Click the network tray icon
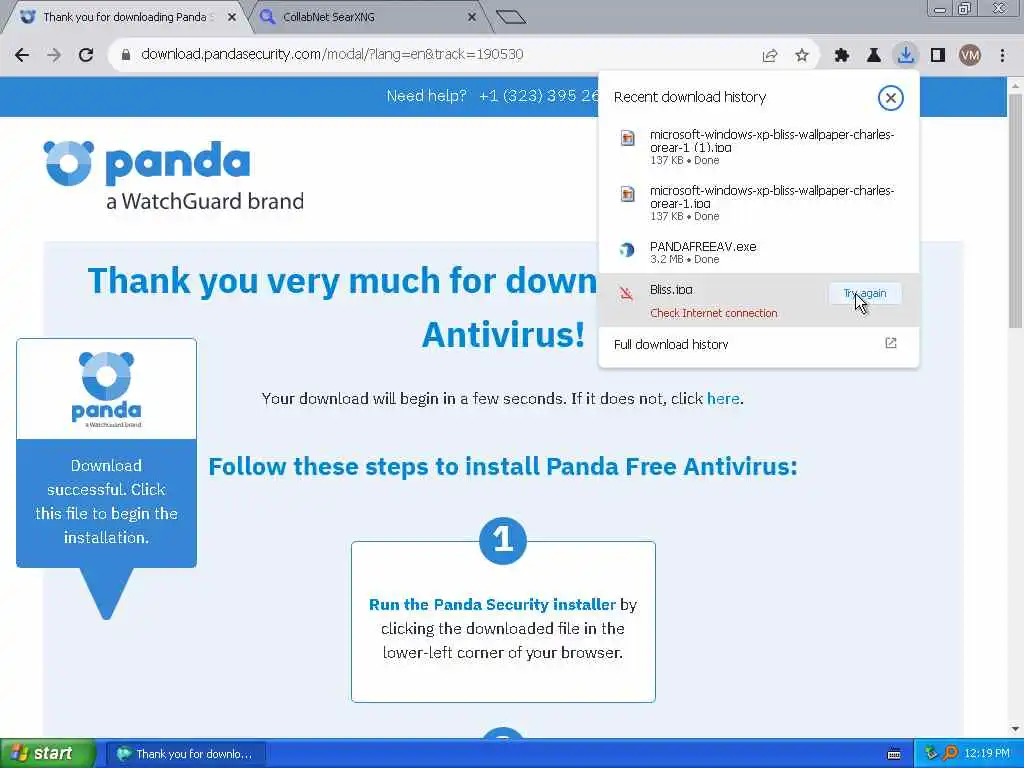 coord(931,754)
